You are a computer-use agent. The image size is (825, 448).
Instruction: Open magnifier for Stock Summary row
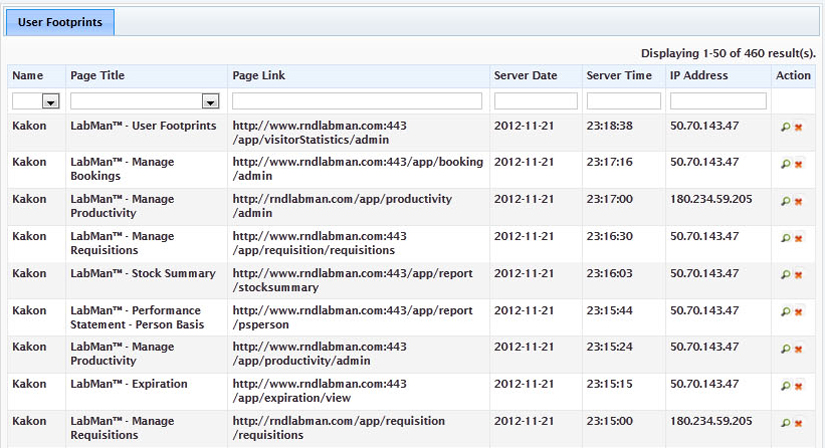786,275
